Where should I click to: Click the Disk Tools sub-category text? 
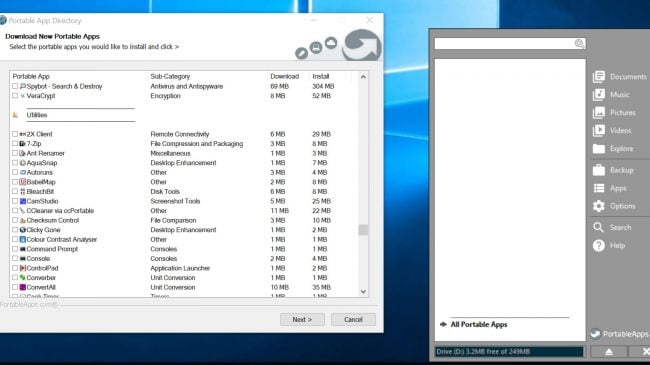[x=165, y=192]
